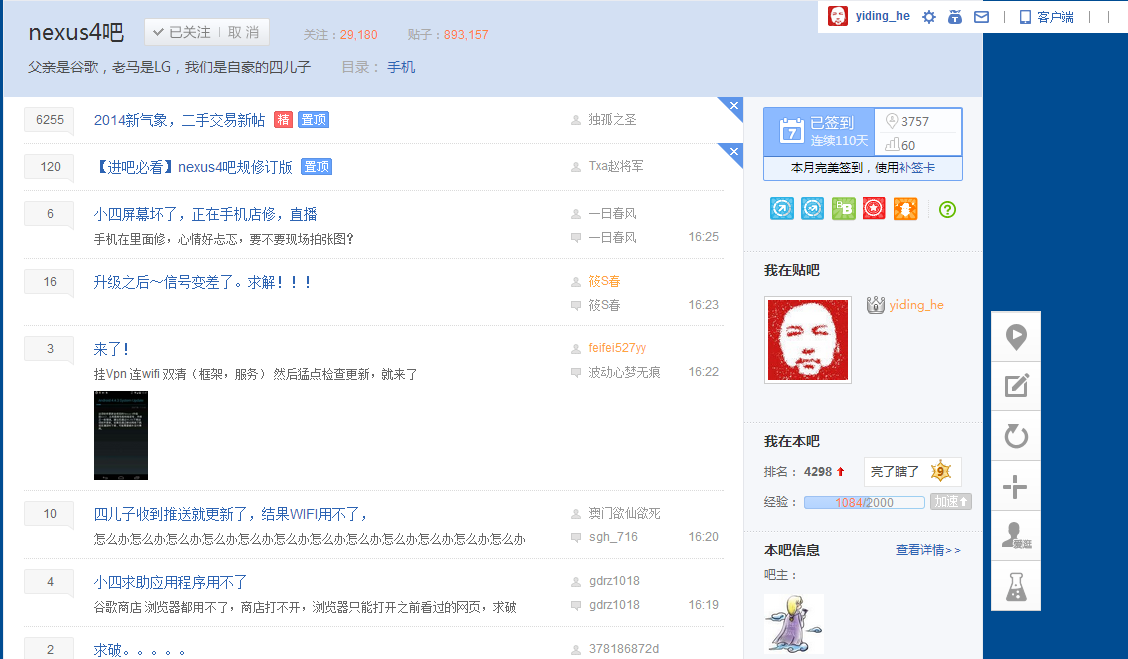Click the reply count 6255
The width and height of the screenshot is (1128, 659).
point(50,119)
